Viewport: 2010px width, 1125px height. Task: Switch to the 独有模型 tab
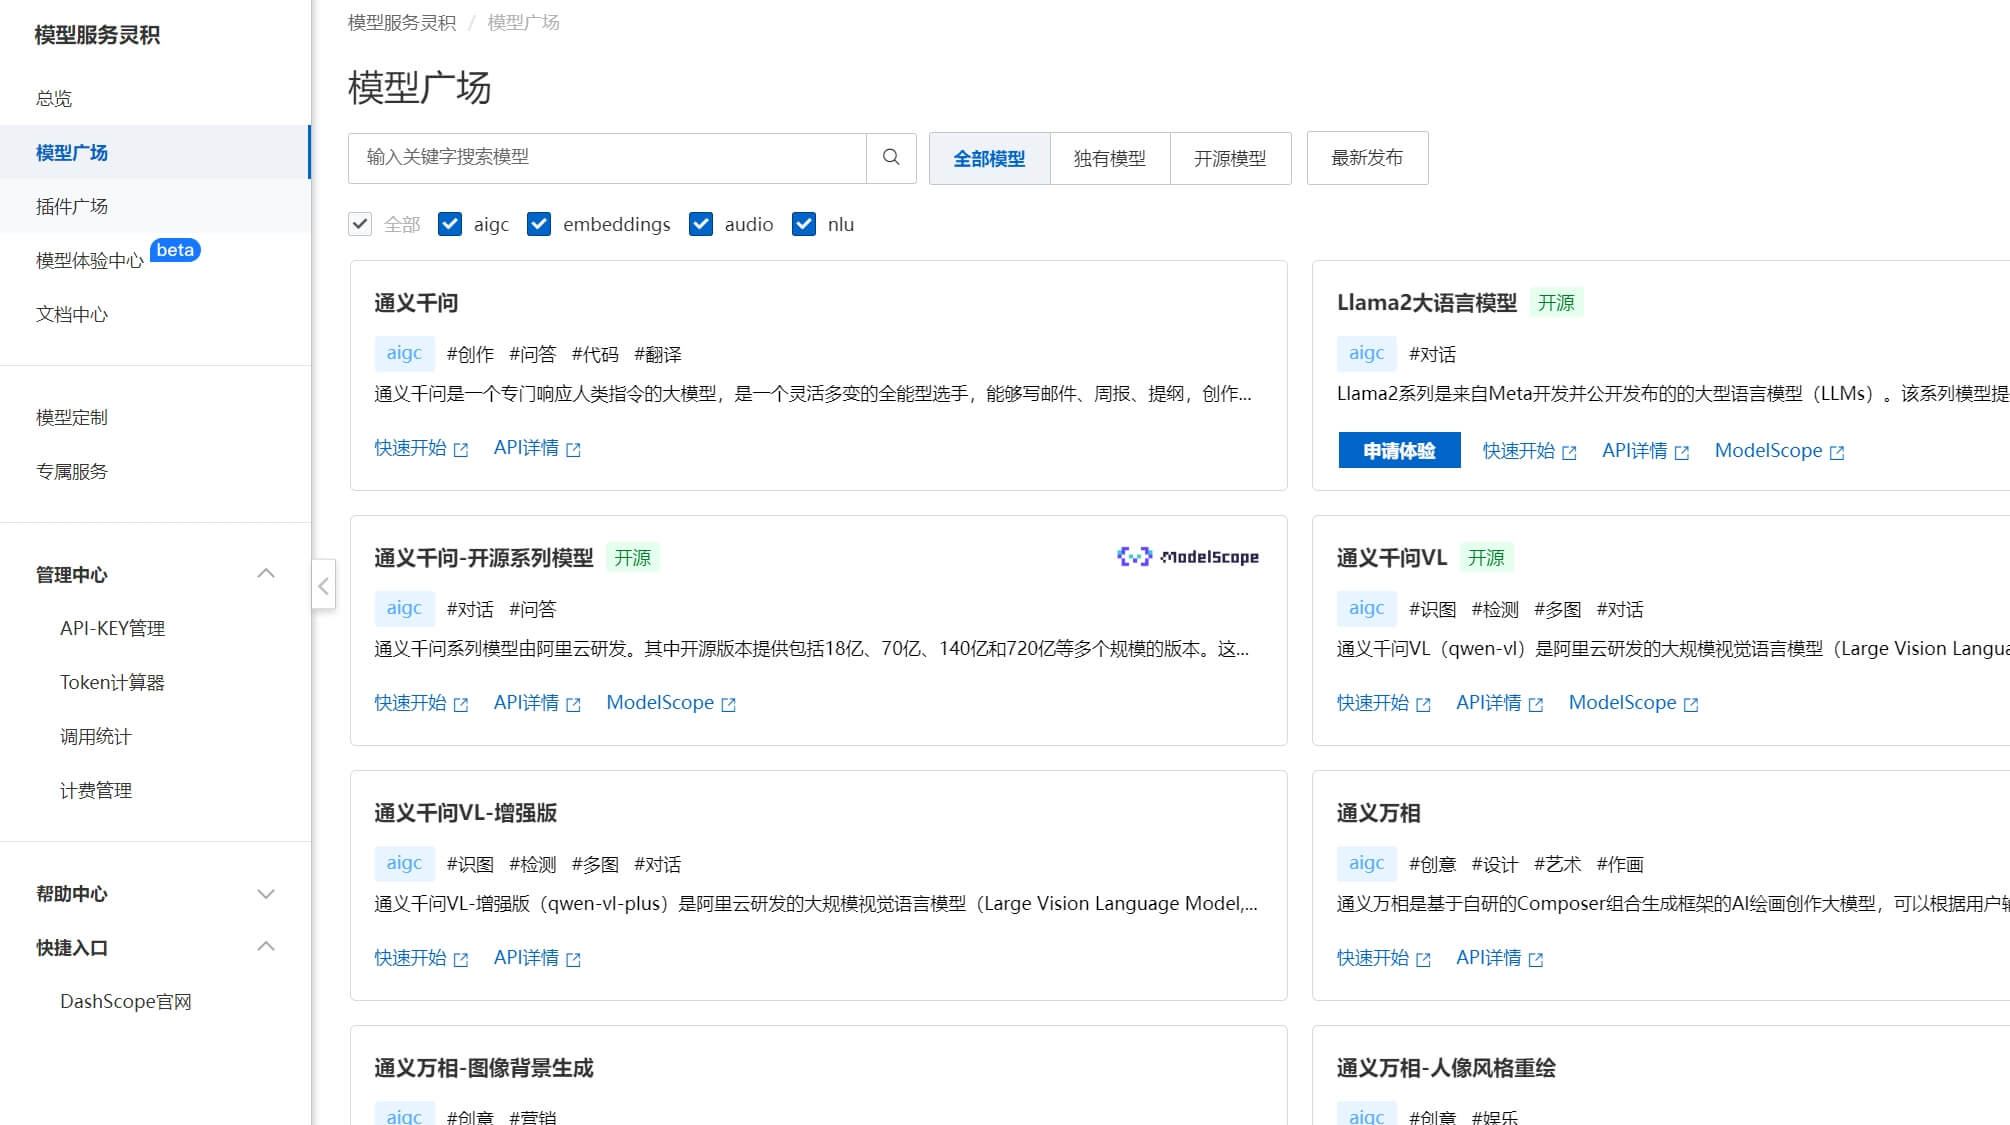tap(1109, 158)
